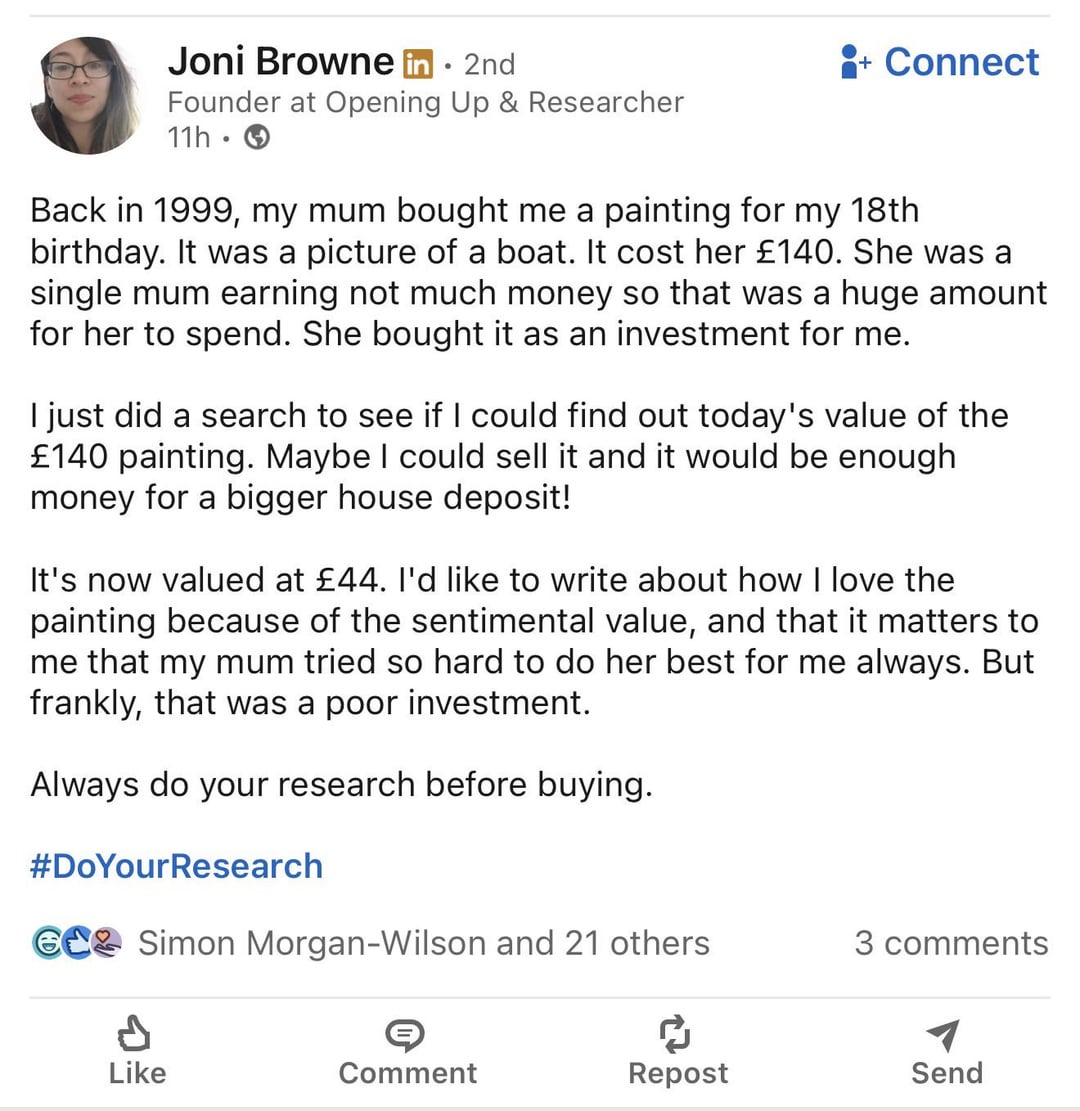Open the 3 comments link
1080x1111 pixels.
[950, 942]
